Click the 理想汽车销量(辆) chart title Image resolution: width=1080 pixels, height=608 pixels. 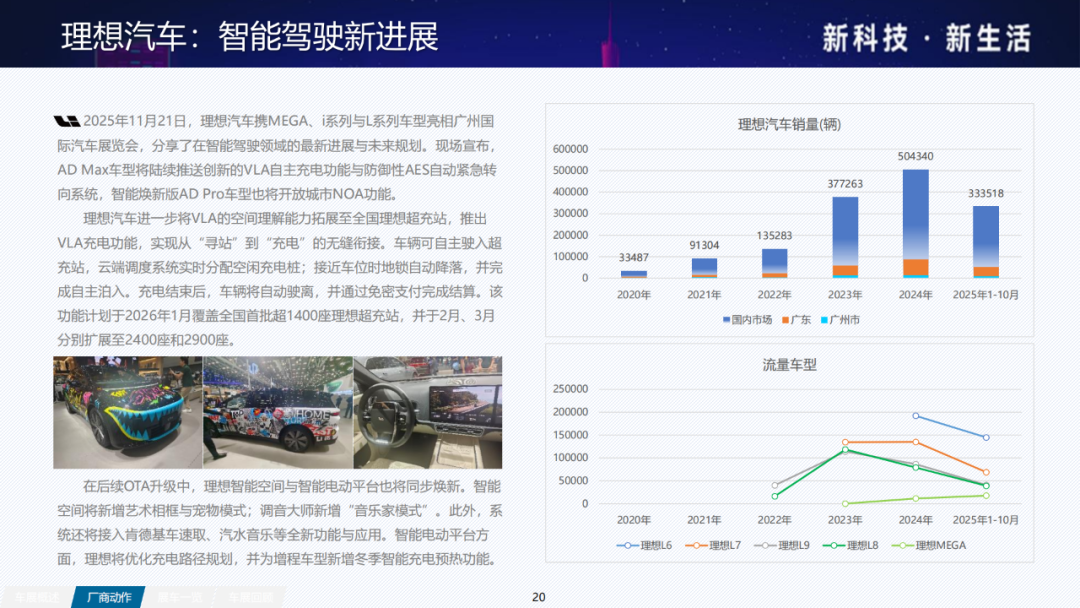click(x=789, y=125)
